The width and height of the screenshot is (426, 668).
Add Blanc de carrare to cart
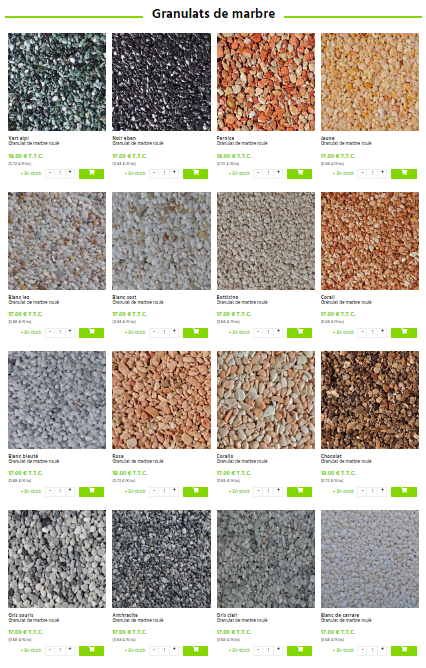(x=403, y=651)
